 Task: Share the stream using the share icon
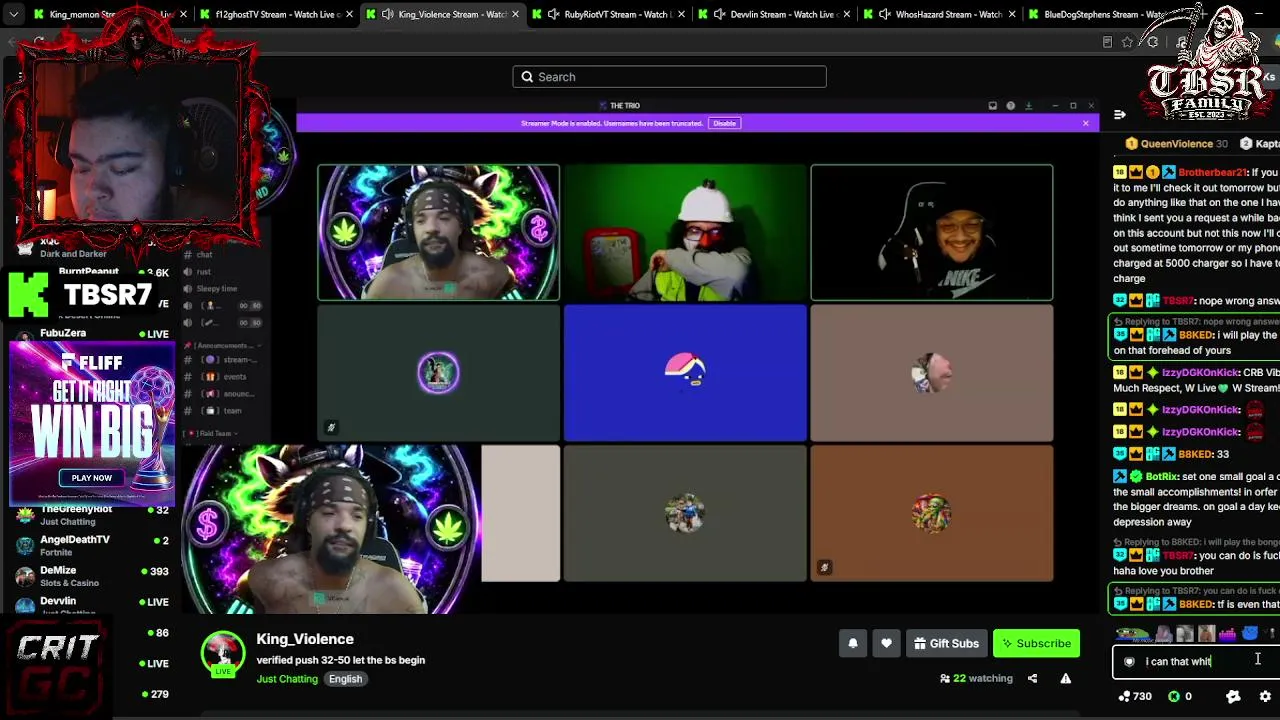[1032, 678]
